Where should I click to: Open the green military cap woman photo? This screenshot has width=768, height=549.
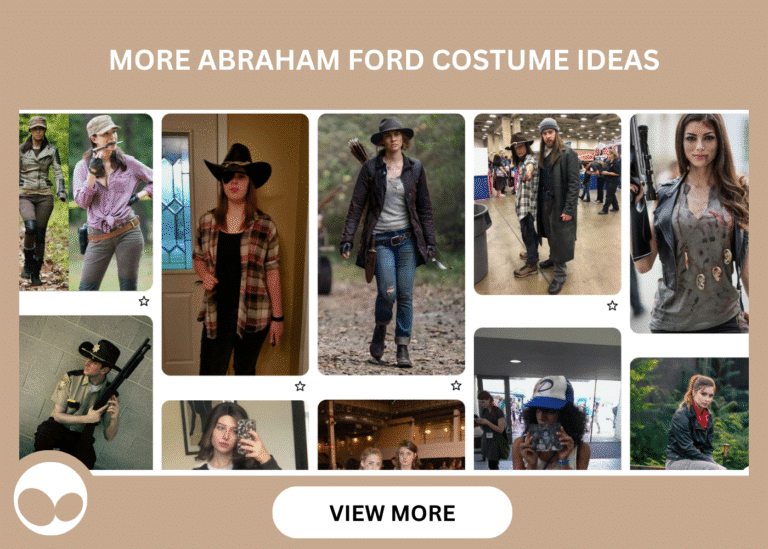coord(43,202)
